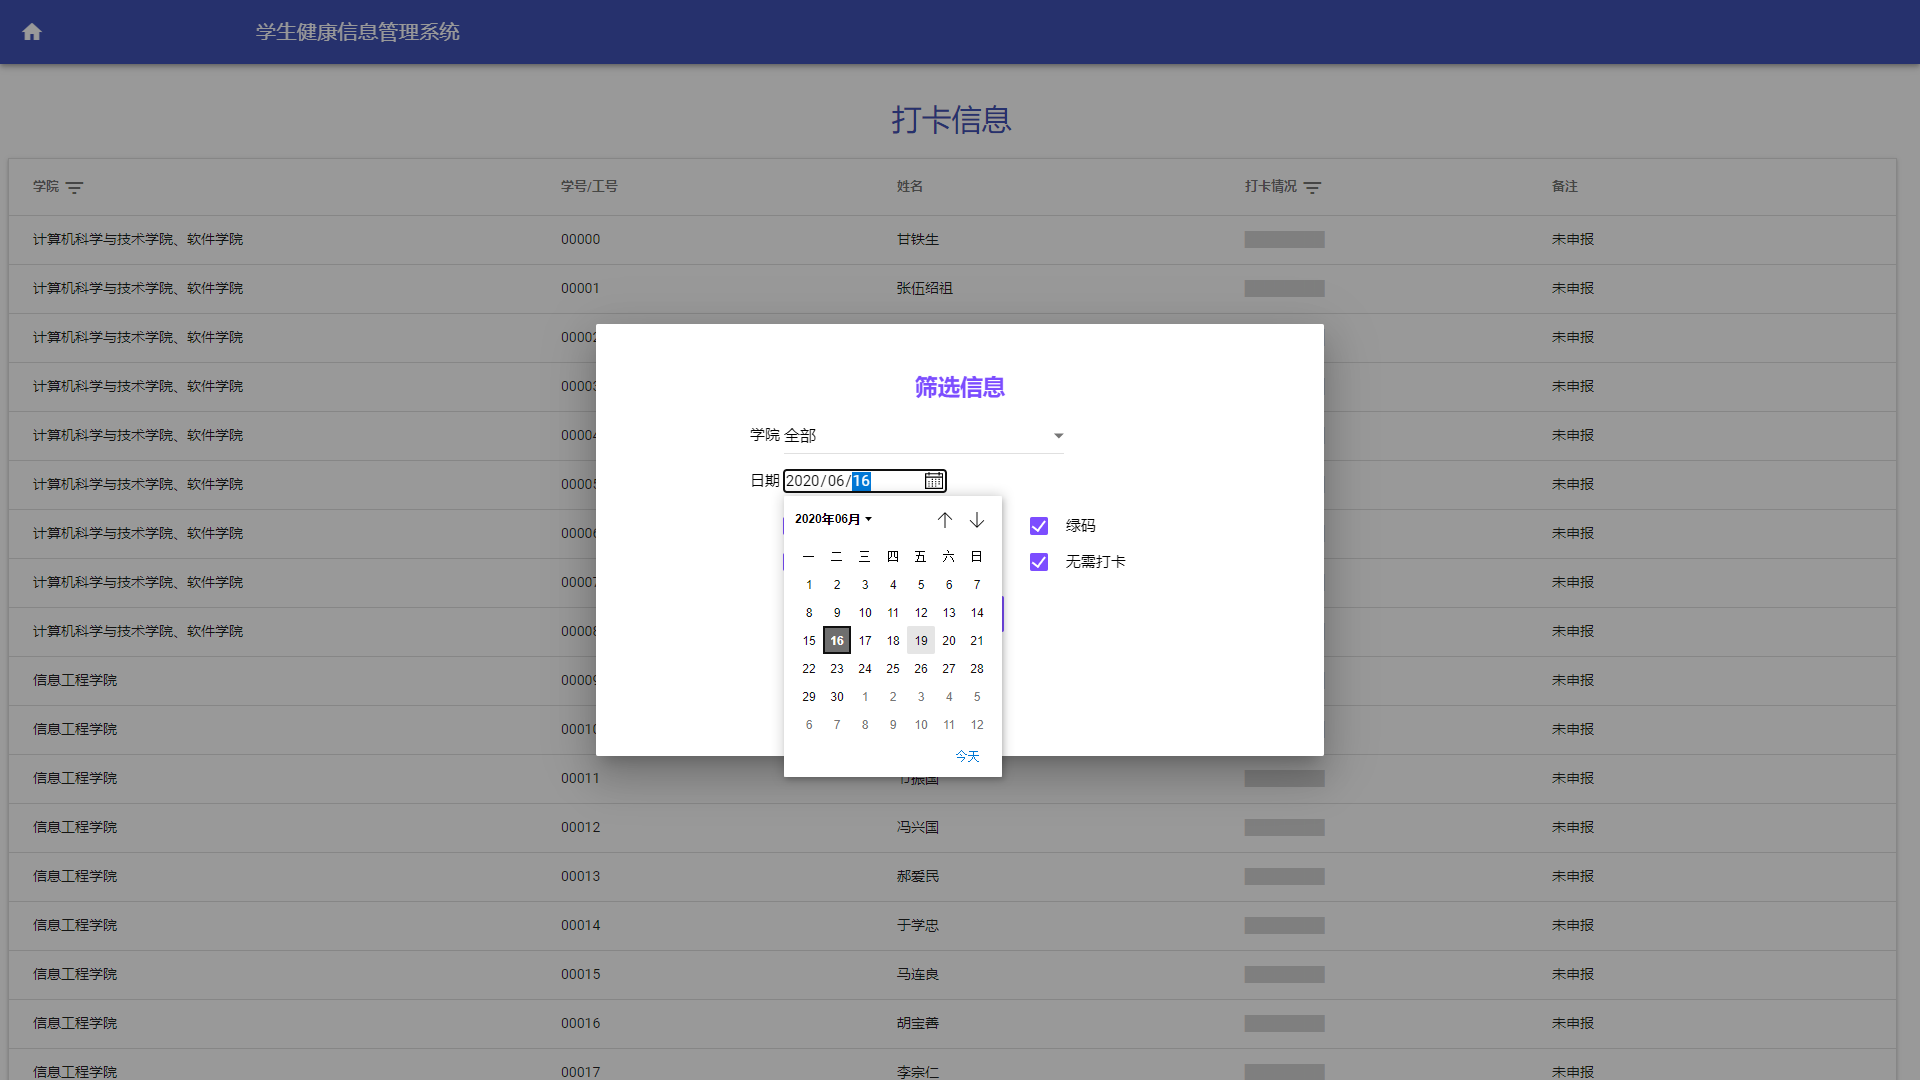This screenshot has height=1080, width=1920.
Task: Click the filter icon beside 打卡情况 column
Action: point(1313,187)
